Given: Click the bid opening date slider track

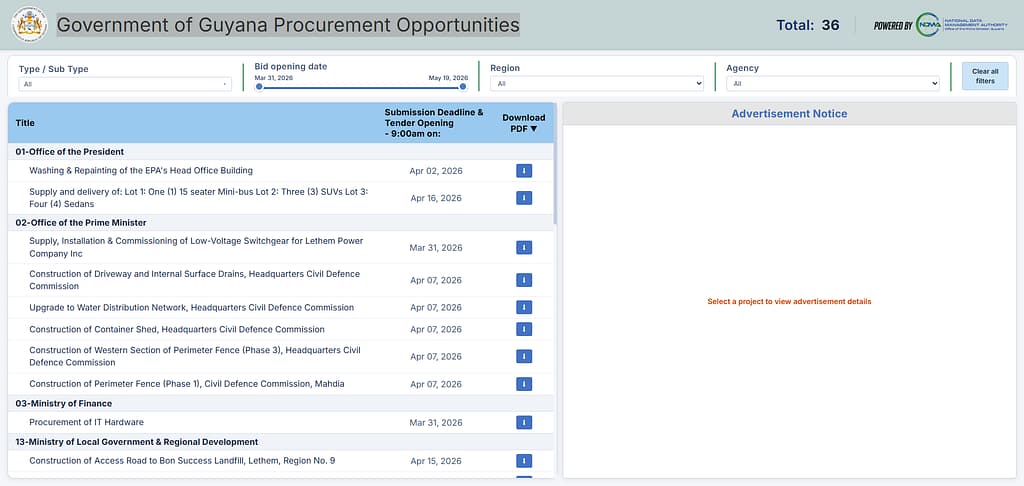Looking at the screenshot, I should pos(361,87).
